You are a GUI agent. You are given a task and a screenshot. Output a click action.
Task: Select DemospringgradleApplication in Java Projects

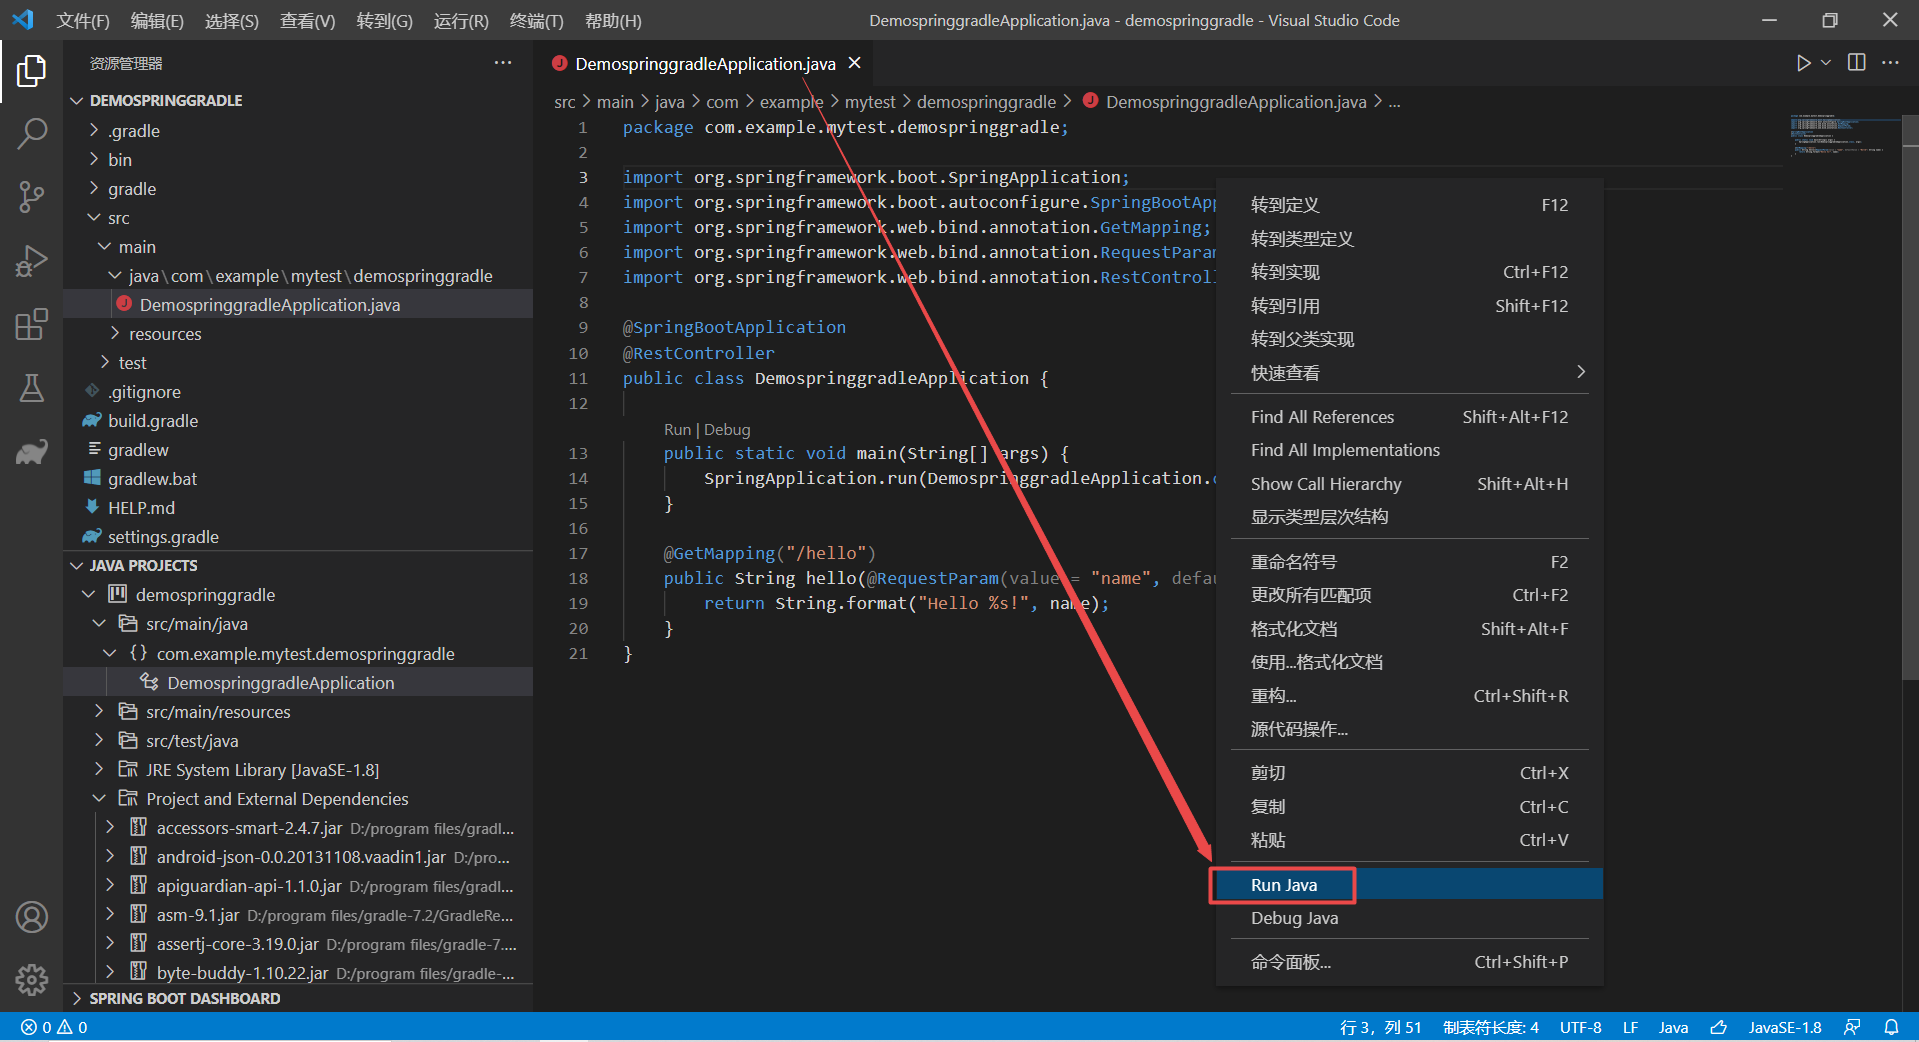[298, 683]
